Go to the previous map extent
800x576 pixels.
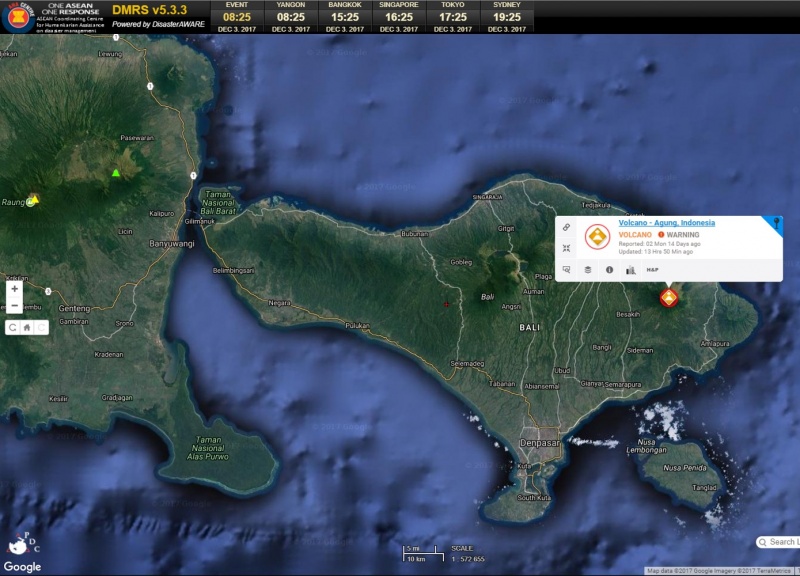pyautogui.click(x=13, y=328)
